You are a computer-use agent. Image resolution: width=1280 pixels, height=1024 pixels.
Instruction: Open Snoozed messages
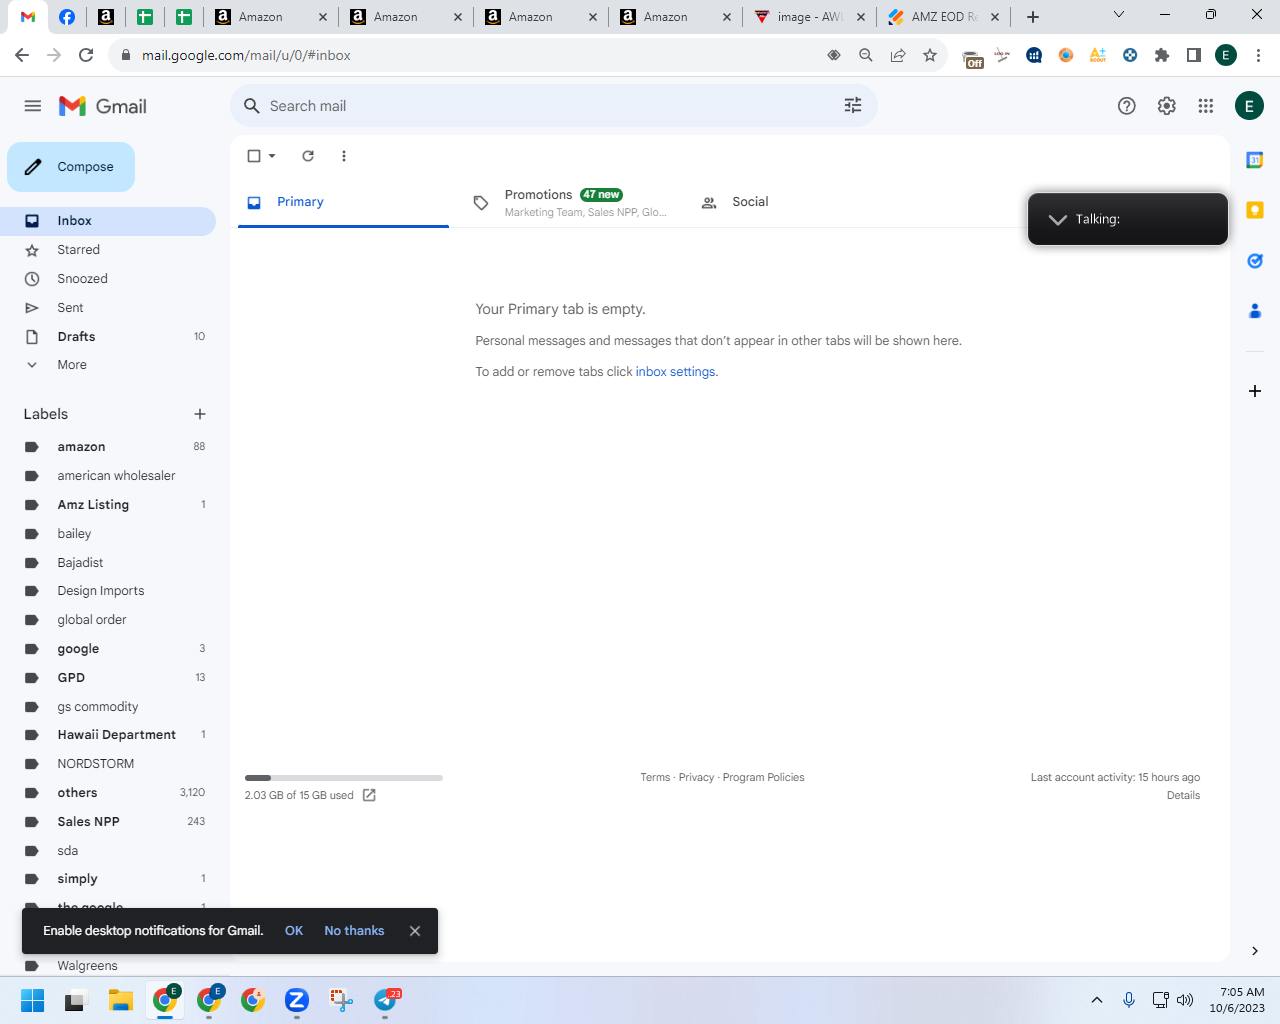108,279
